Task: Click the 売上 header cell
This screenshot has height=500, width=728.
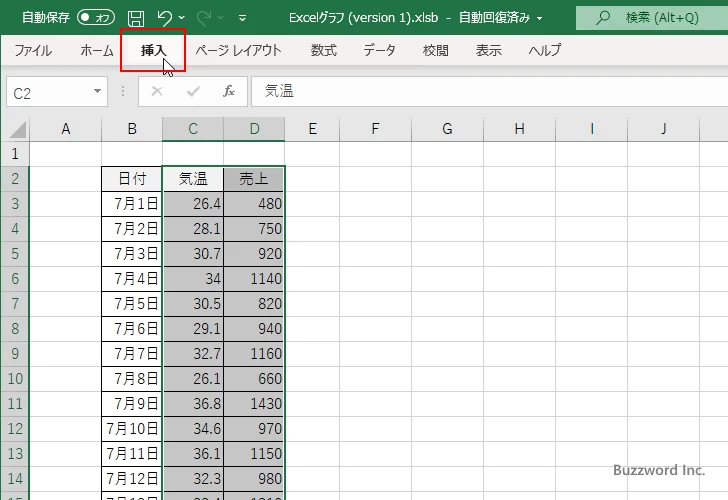Action: [x=254, y=179]
